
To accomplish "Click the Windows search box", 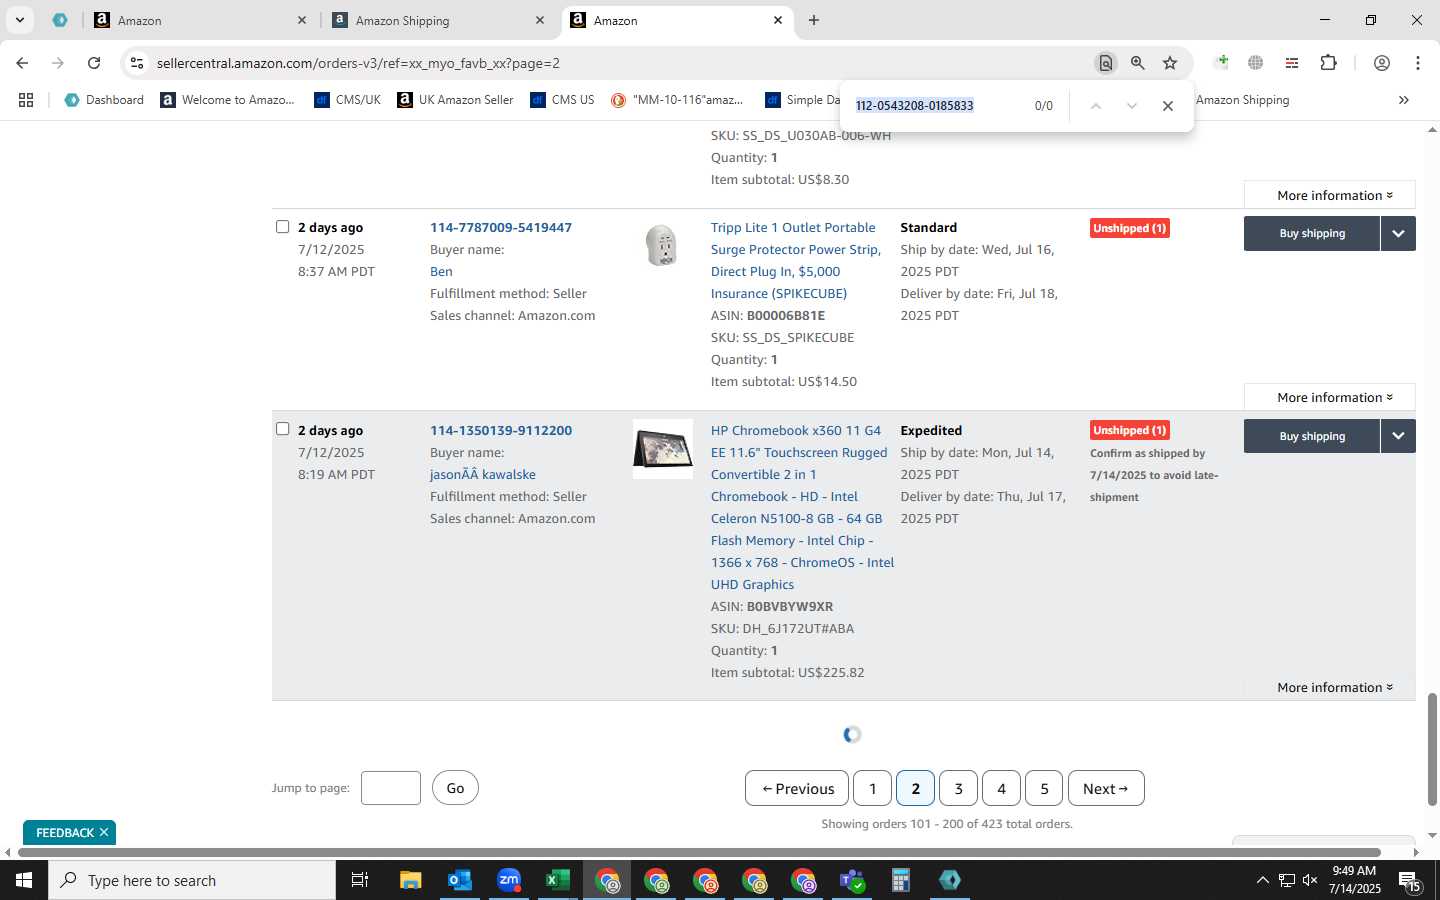I will click(x=192, y=880).
